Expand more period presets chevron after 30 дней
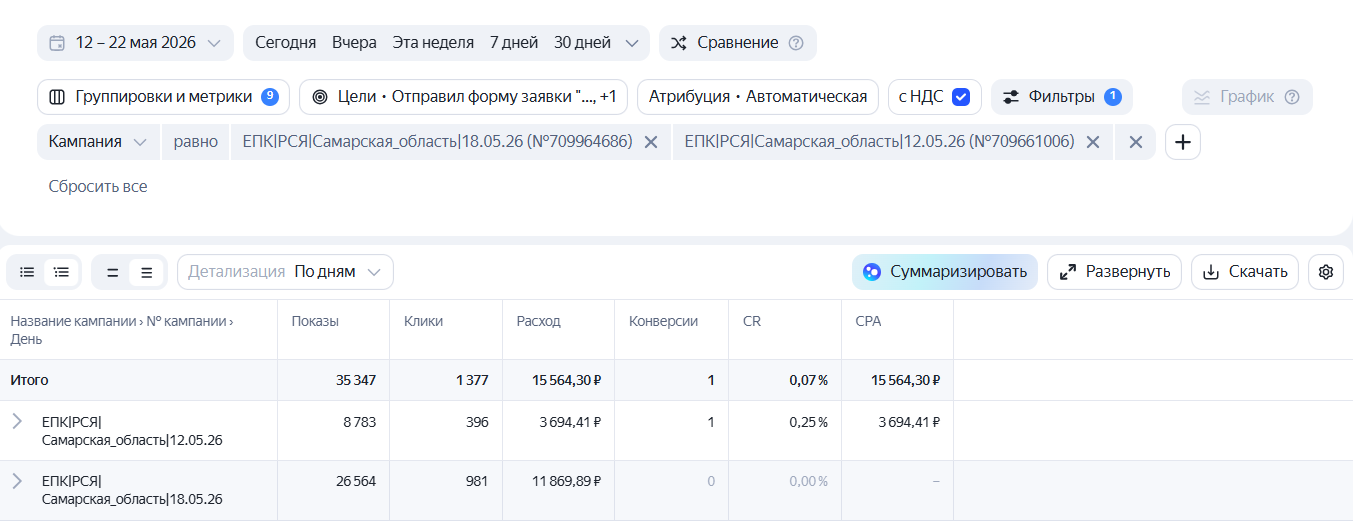This screenshot has width=1353, height=527. (631, 43)
